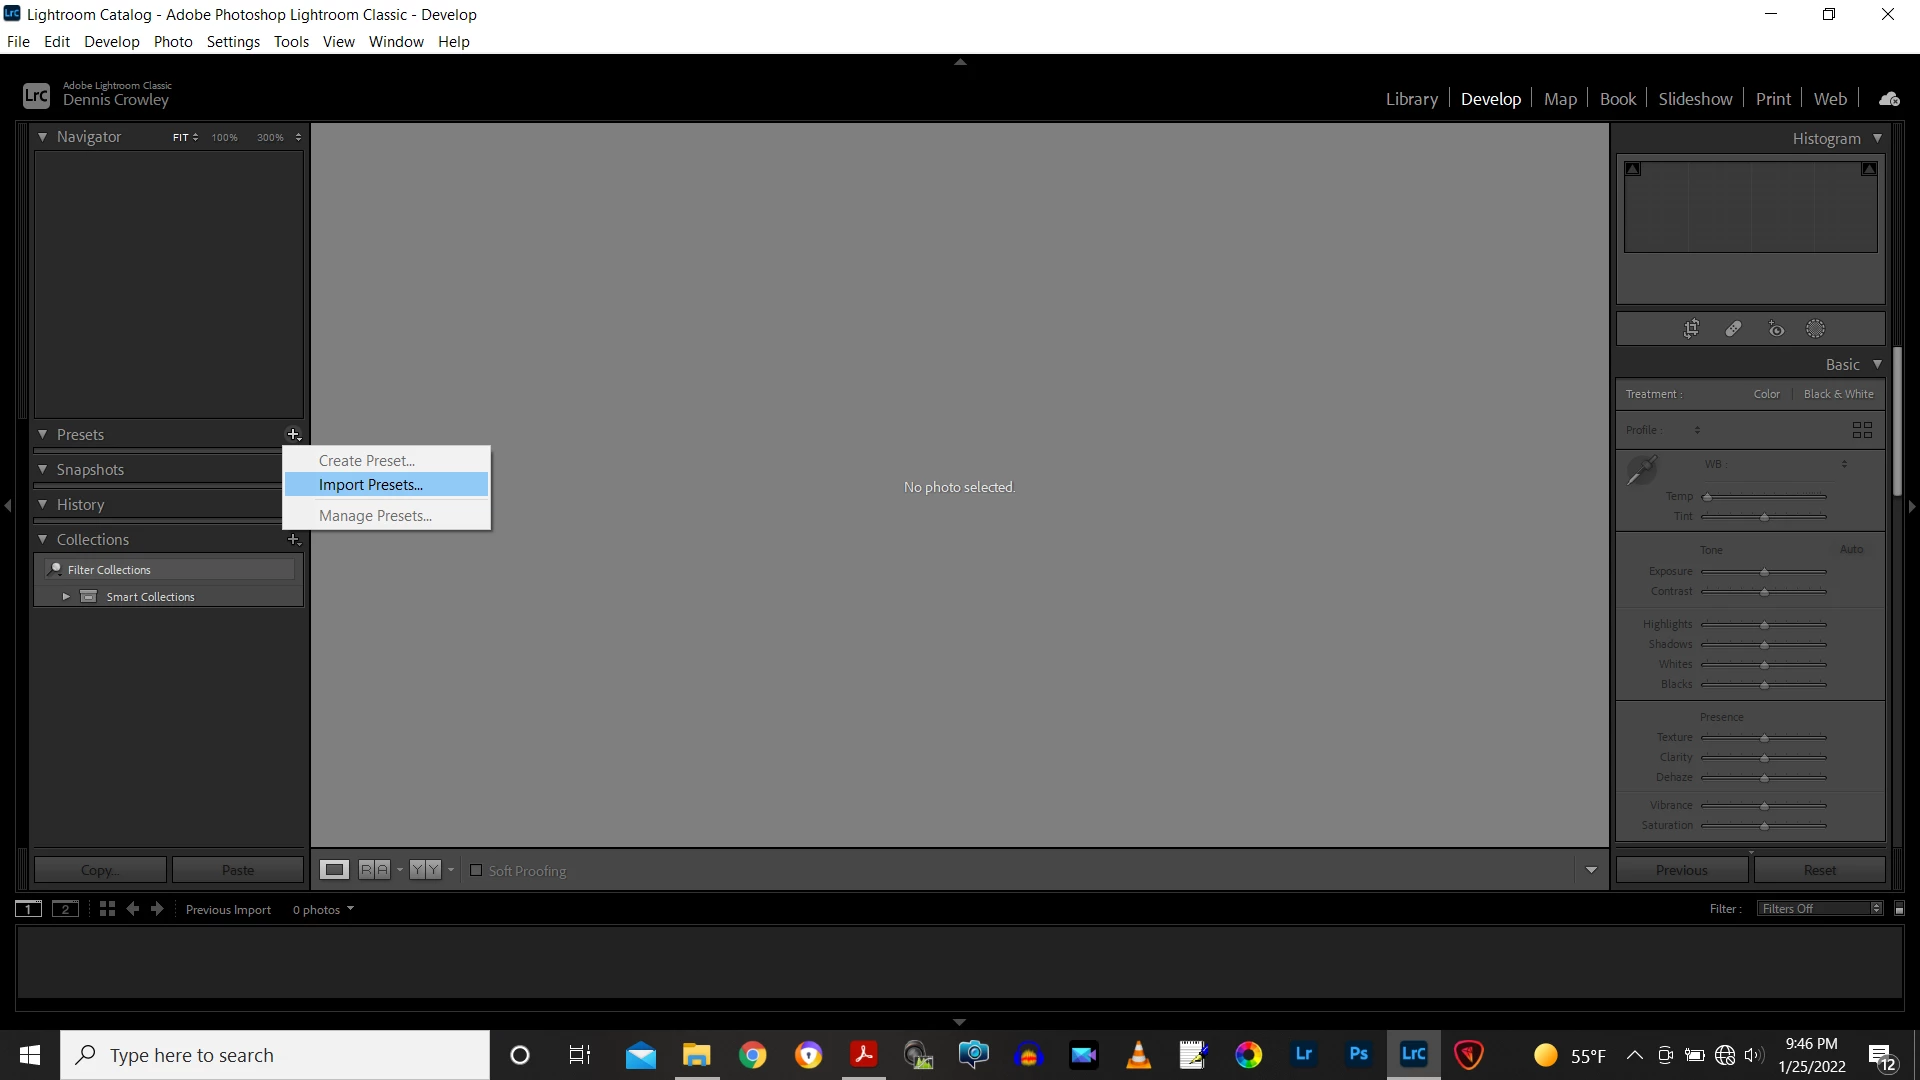The width and height of the screenshot is (1920, 1080).
Task: Open the profile browser grid icon
Action: [1862, 430]
